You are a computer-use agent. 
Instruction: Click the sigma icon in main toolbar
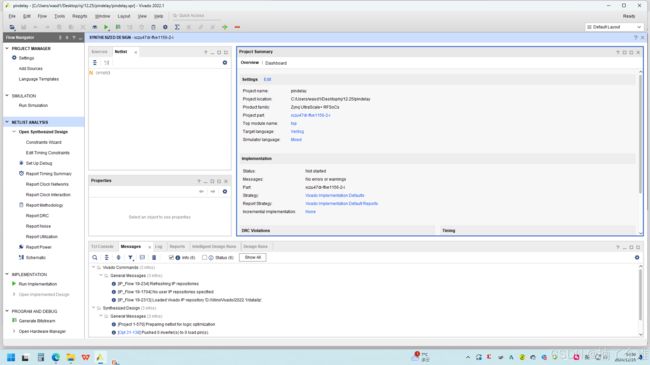177,27
